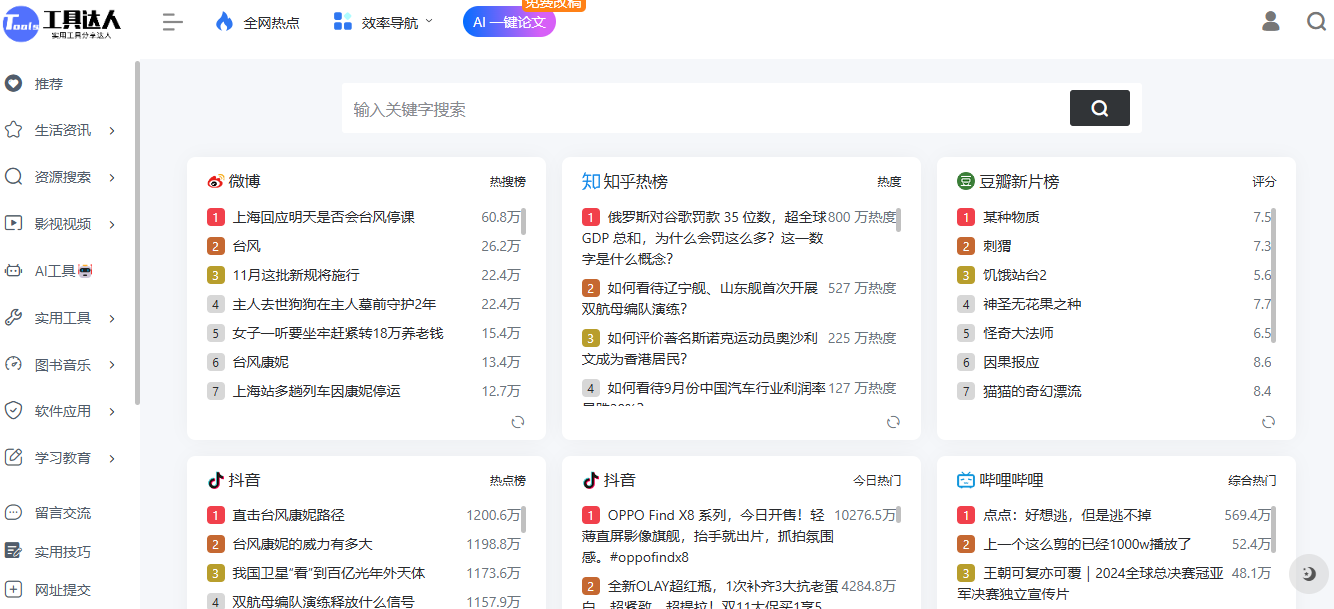1334x609 pixels.
Task: Open 影视视频 sidebar category
Action: pyautogui.click(x=63, y=224)
